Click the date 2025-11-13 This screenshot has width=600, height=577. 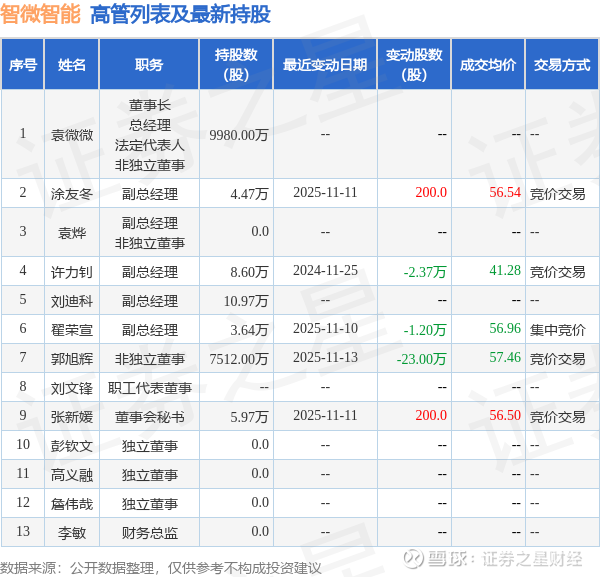click(325, 357)
